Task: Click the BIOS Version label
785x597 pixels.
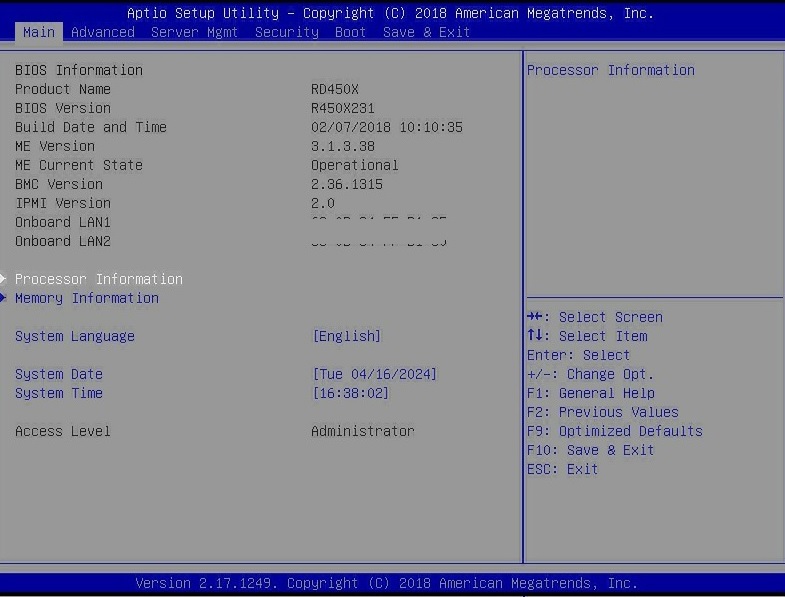Action: [x=63, y=108]
